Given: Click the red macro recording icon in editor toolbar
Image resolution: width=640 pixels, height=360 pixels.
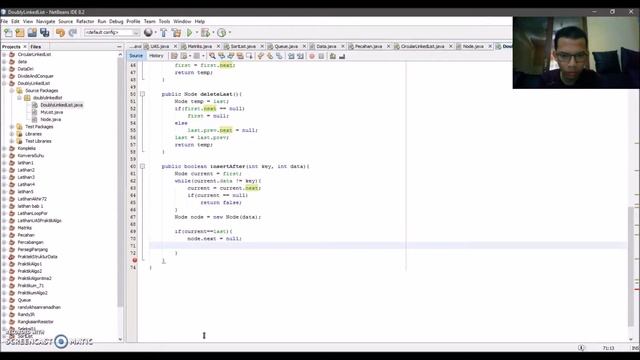Looking at the screenshot, I should [x=312, y=56].
